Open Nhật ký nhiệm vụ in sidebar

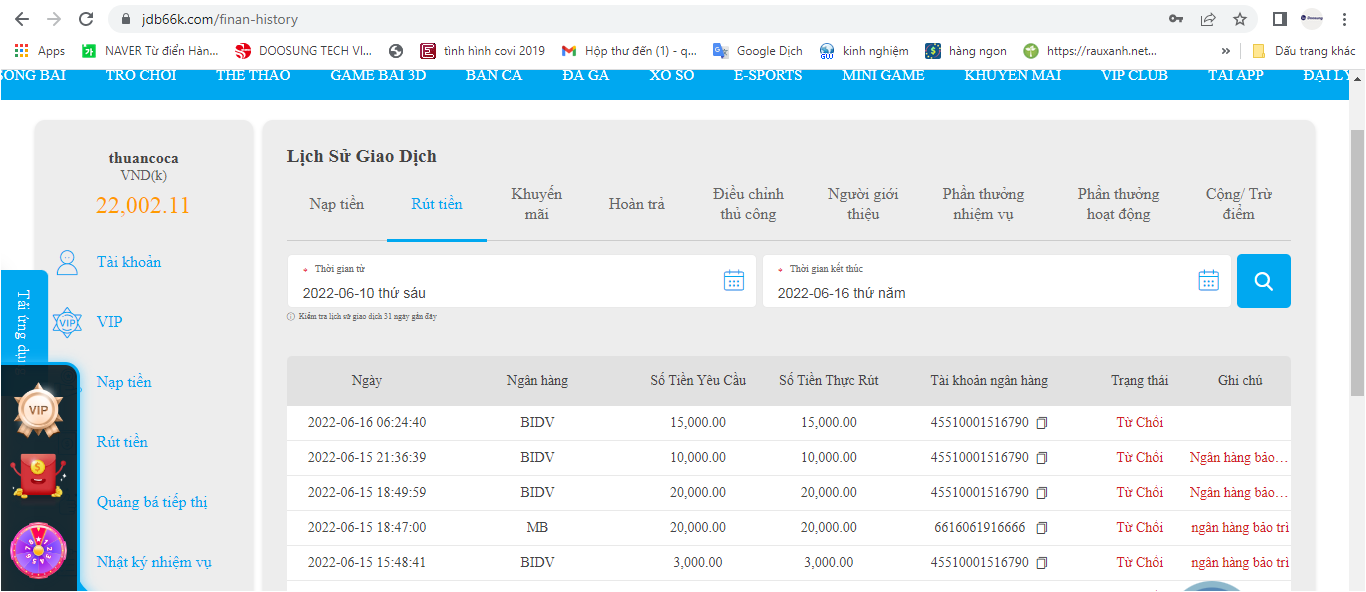point(154,562)
